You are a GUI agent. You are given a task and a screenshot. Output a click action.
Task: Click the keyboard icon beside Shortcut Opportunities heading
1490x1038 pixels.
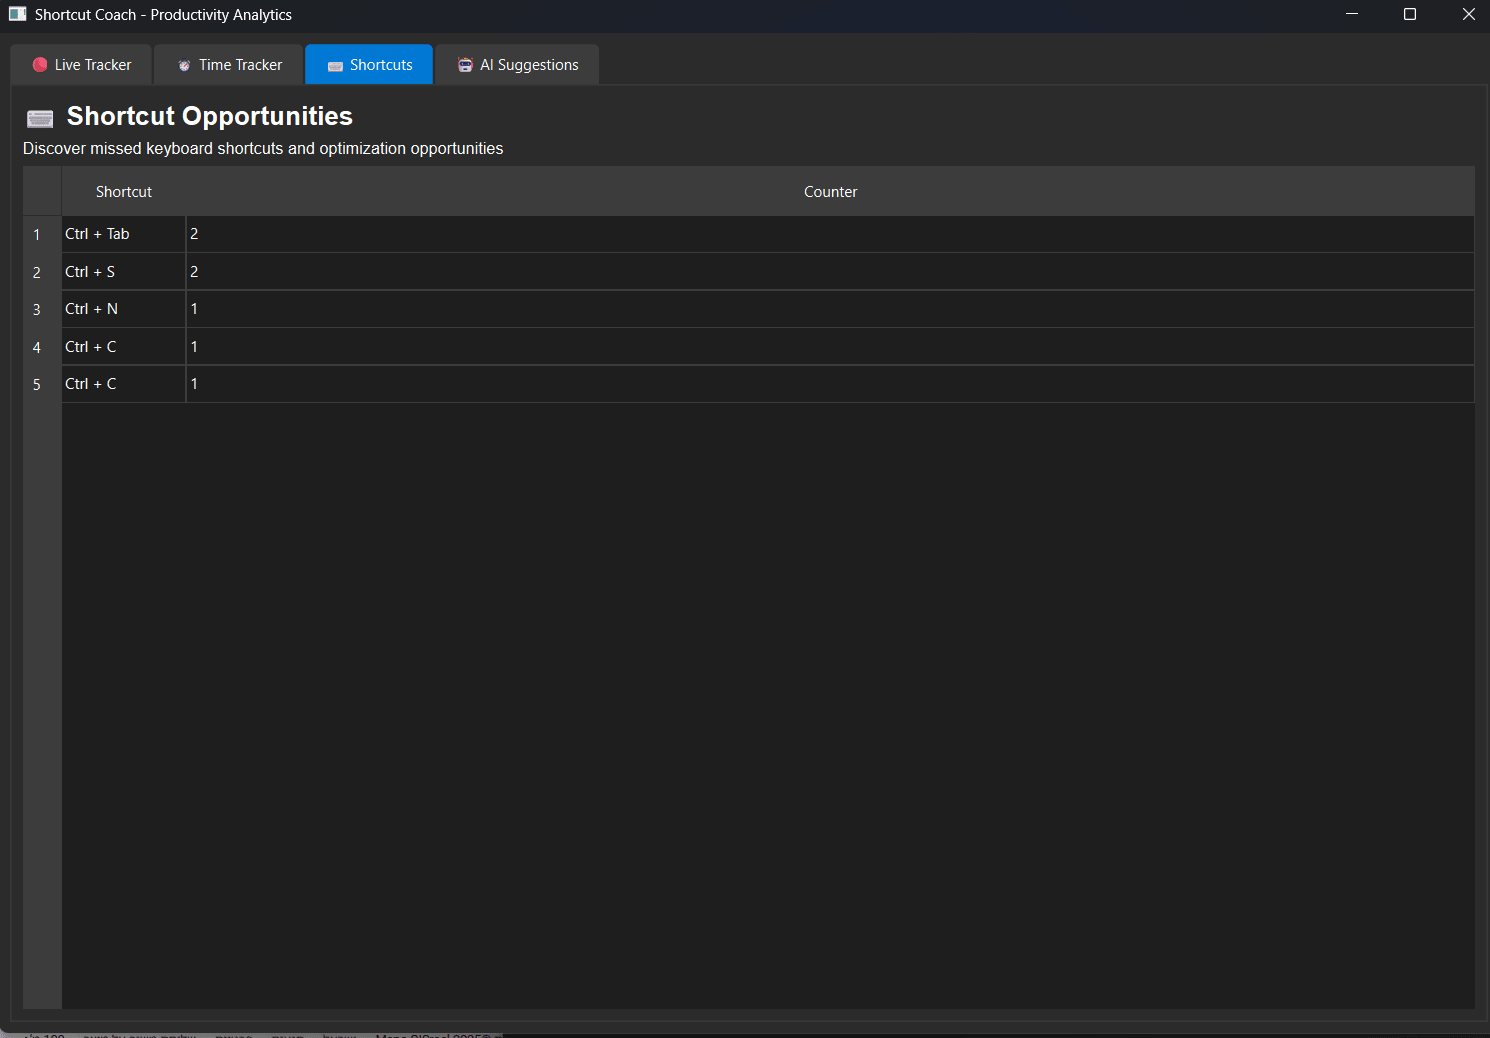point(40,119)
